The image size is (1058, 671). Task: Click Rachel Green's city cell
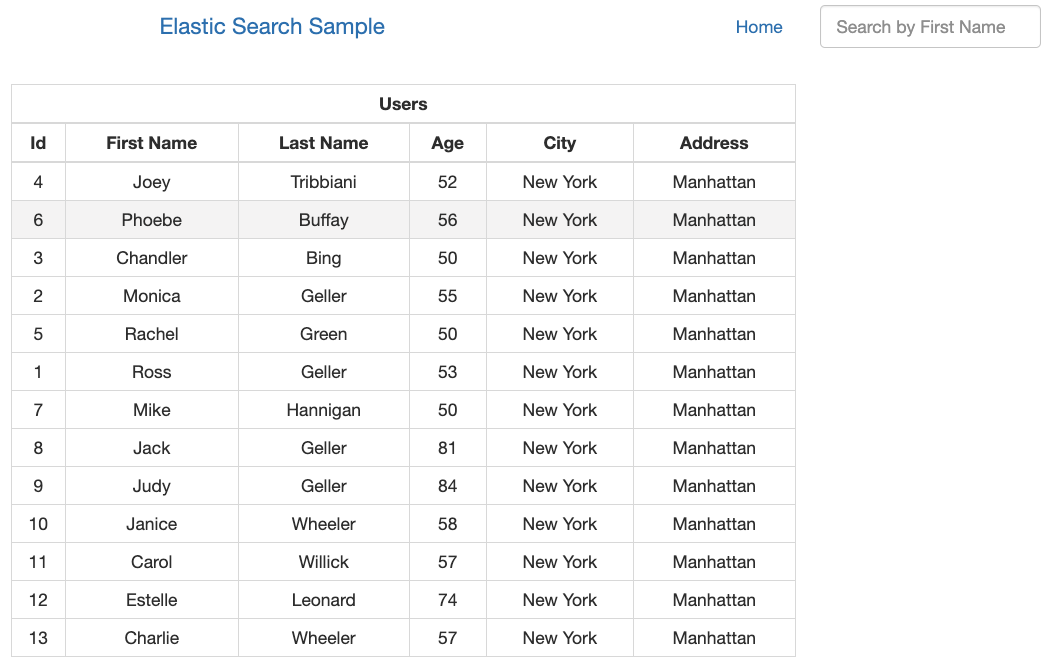coord(559,333)
